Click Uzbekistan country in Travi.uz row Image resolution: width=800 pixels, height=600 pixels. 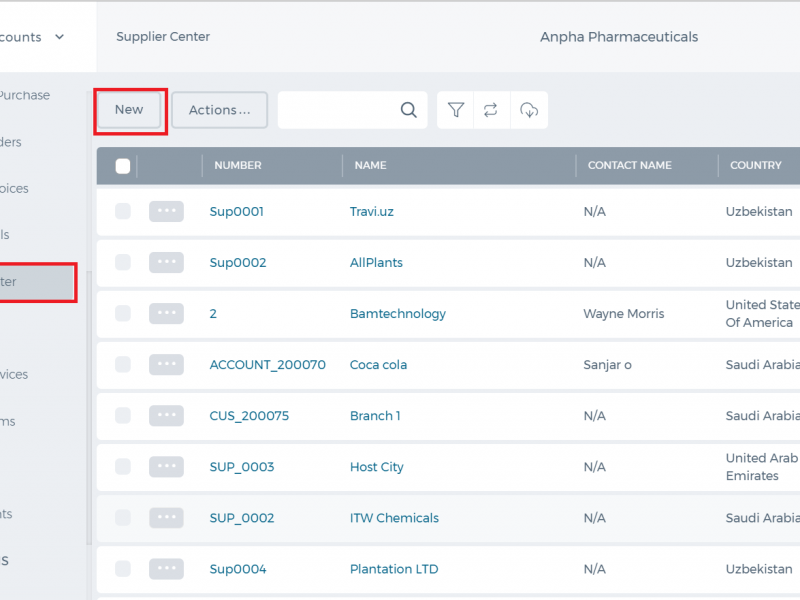tap(759, 212)
